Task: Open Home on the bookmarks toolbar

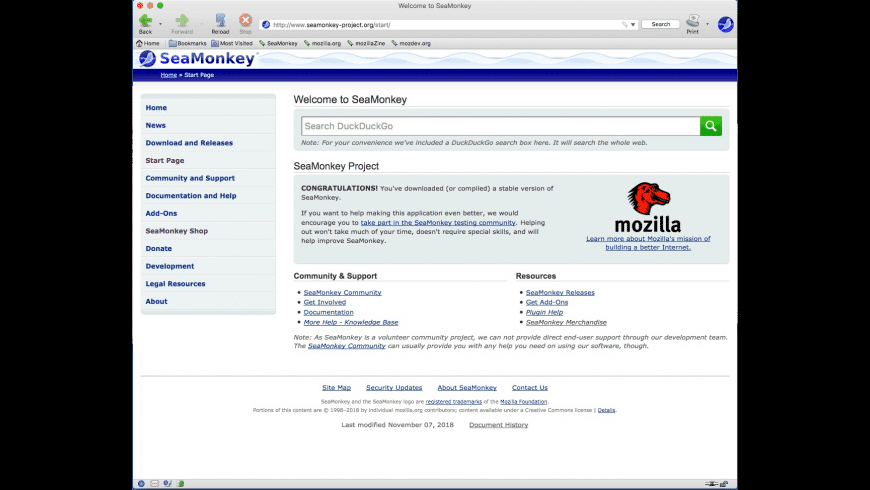Action: 148,43
